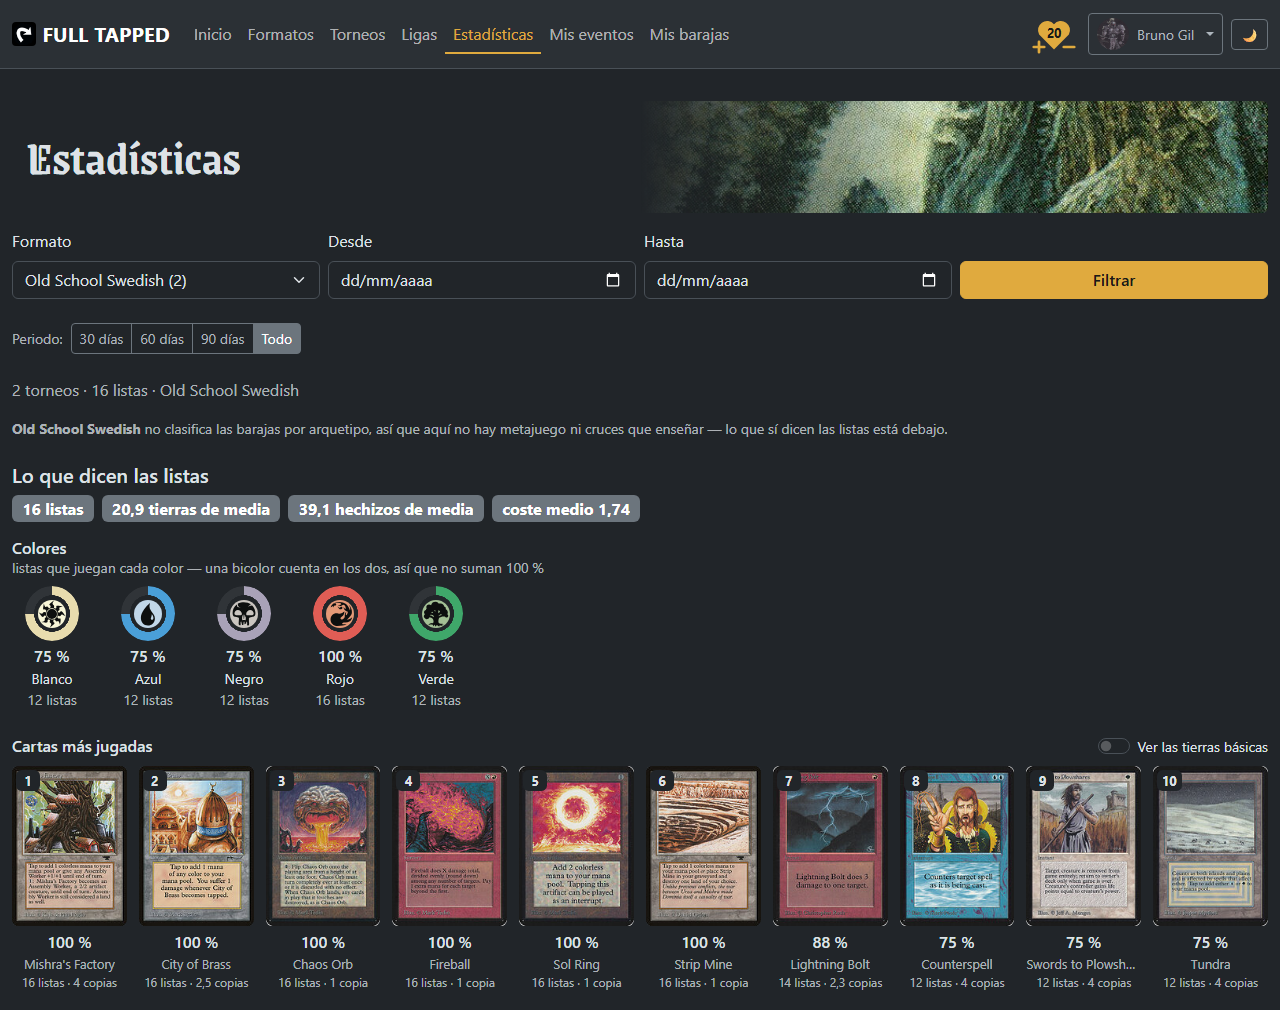The width and height of the screenshot is (1280, 1010).
Task: Click the white mana sun icon
Action: point(52,613)
